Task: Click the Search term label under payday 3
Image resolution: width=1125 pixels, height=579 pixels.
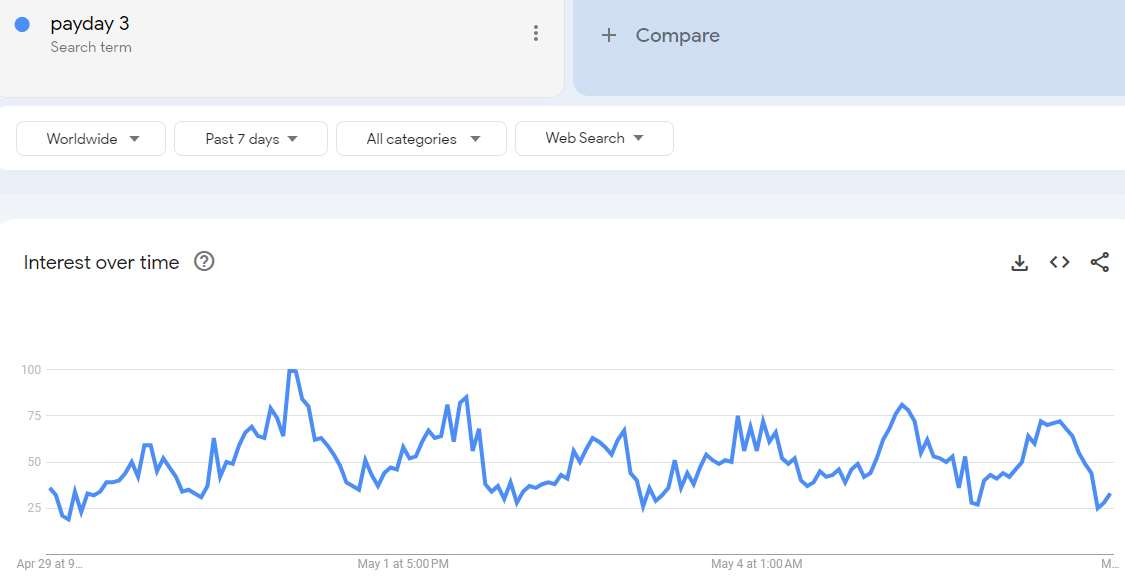Action: [91, 47]
